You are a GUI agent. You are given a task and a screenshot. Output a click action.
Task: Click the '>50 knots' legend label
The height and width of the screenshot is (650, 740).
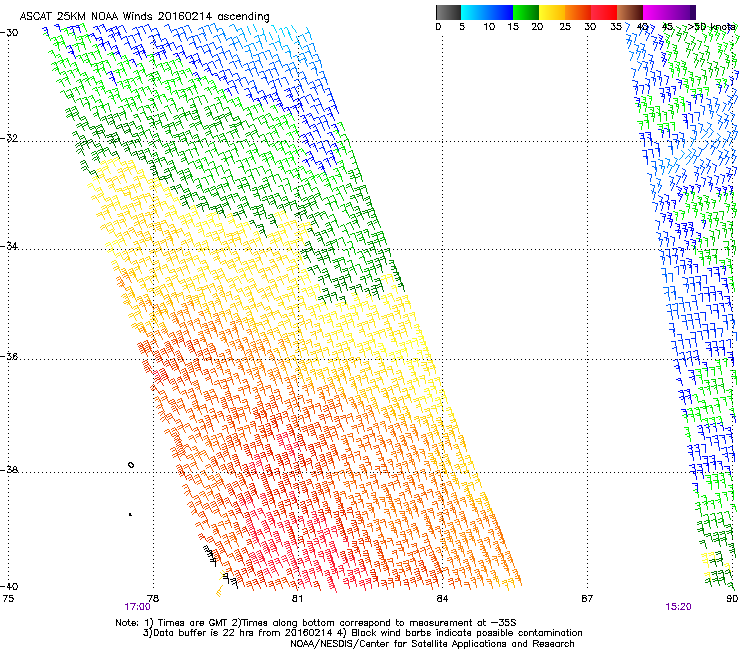tap(711, 27)
